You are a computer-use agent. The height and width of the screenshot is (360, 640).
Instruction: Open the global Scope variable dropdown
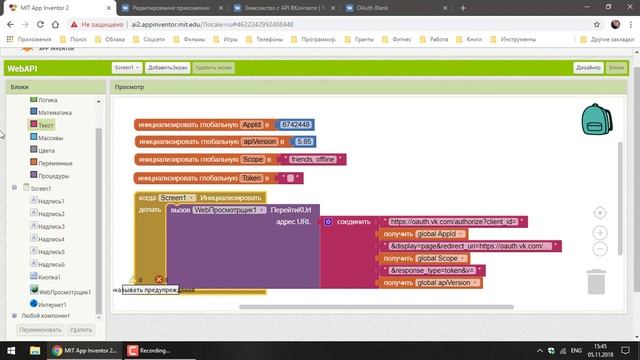442,258
